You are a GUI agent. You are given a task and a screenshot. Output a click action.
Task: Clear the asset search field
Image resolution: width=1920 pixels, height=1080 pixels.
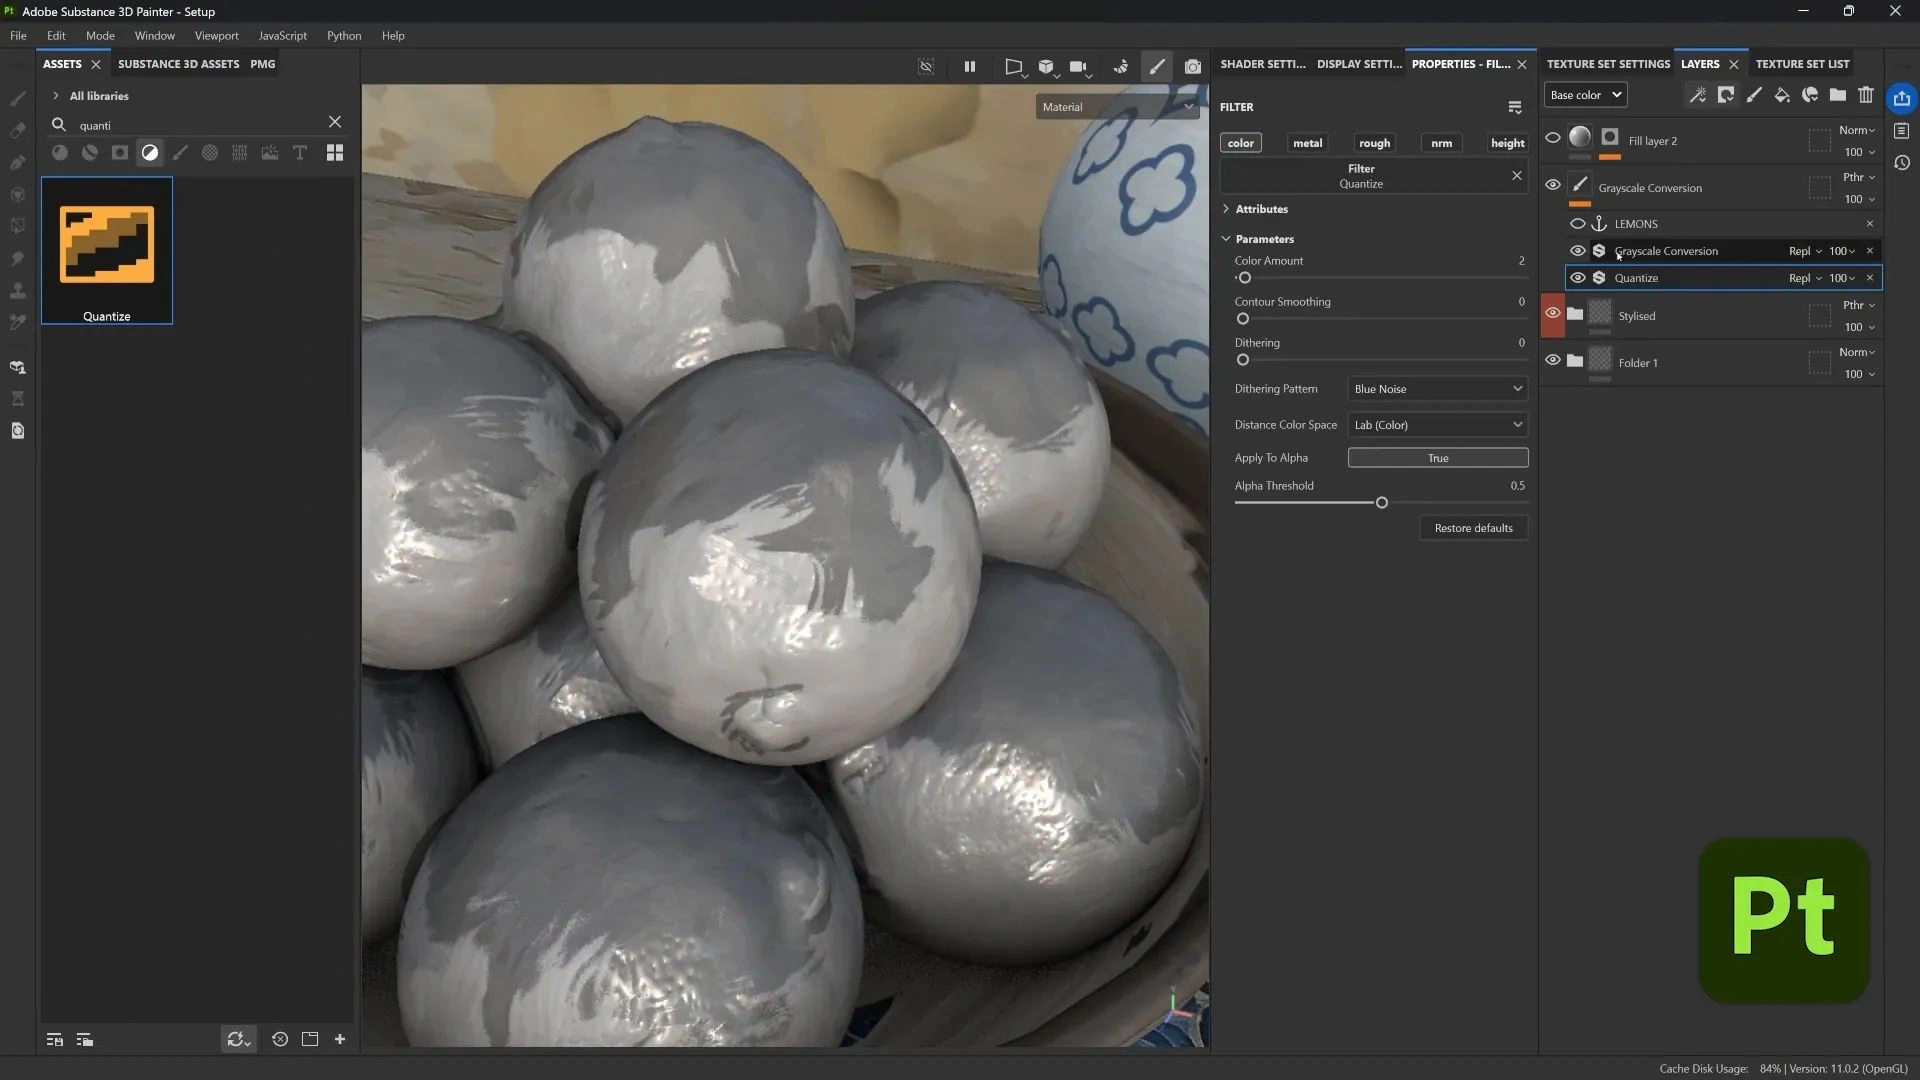[x=335, y=122]
